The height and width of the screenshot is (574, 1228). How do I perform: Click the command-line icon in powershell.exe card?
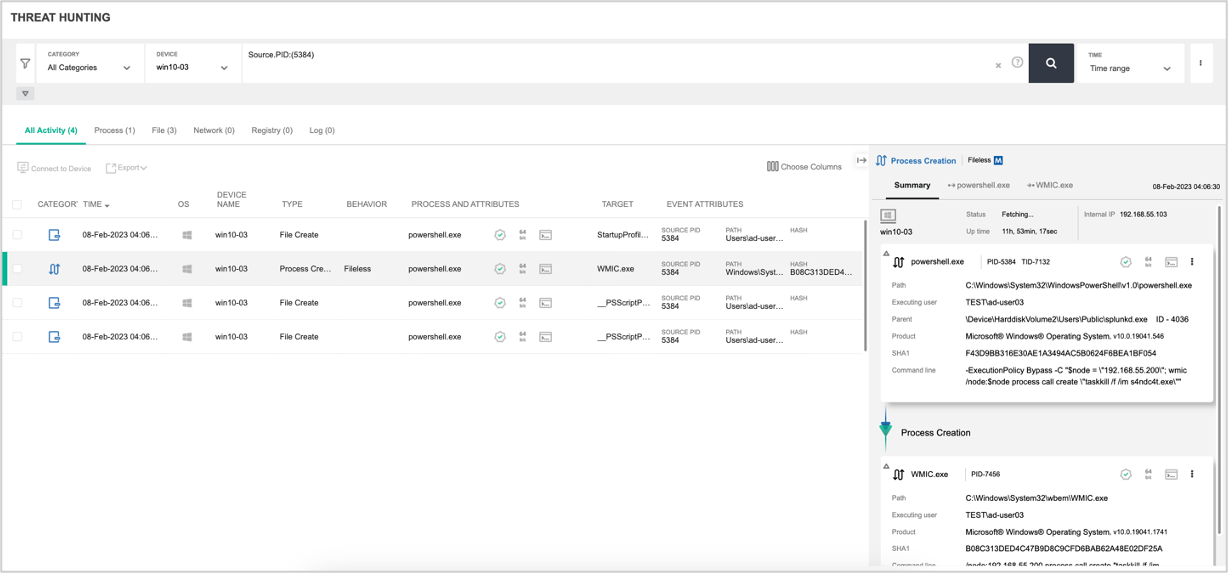pyautogui.click(x=1171, y=262)
